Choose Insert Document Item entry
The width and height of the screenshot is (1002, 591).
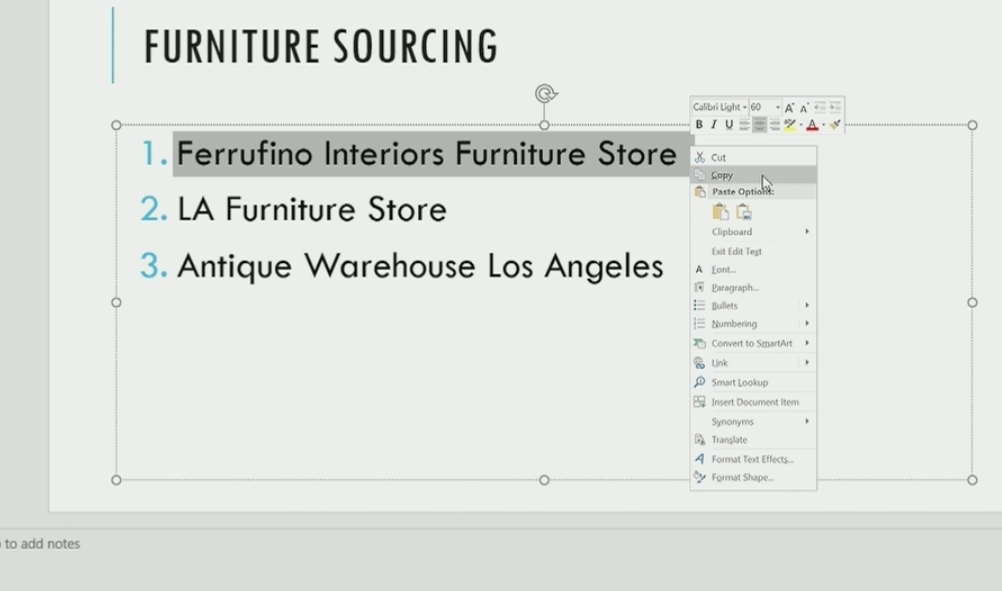[753, 402]
